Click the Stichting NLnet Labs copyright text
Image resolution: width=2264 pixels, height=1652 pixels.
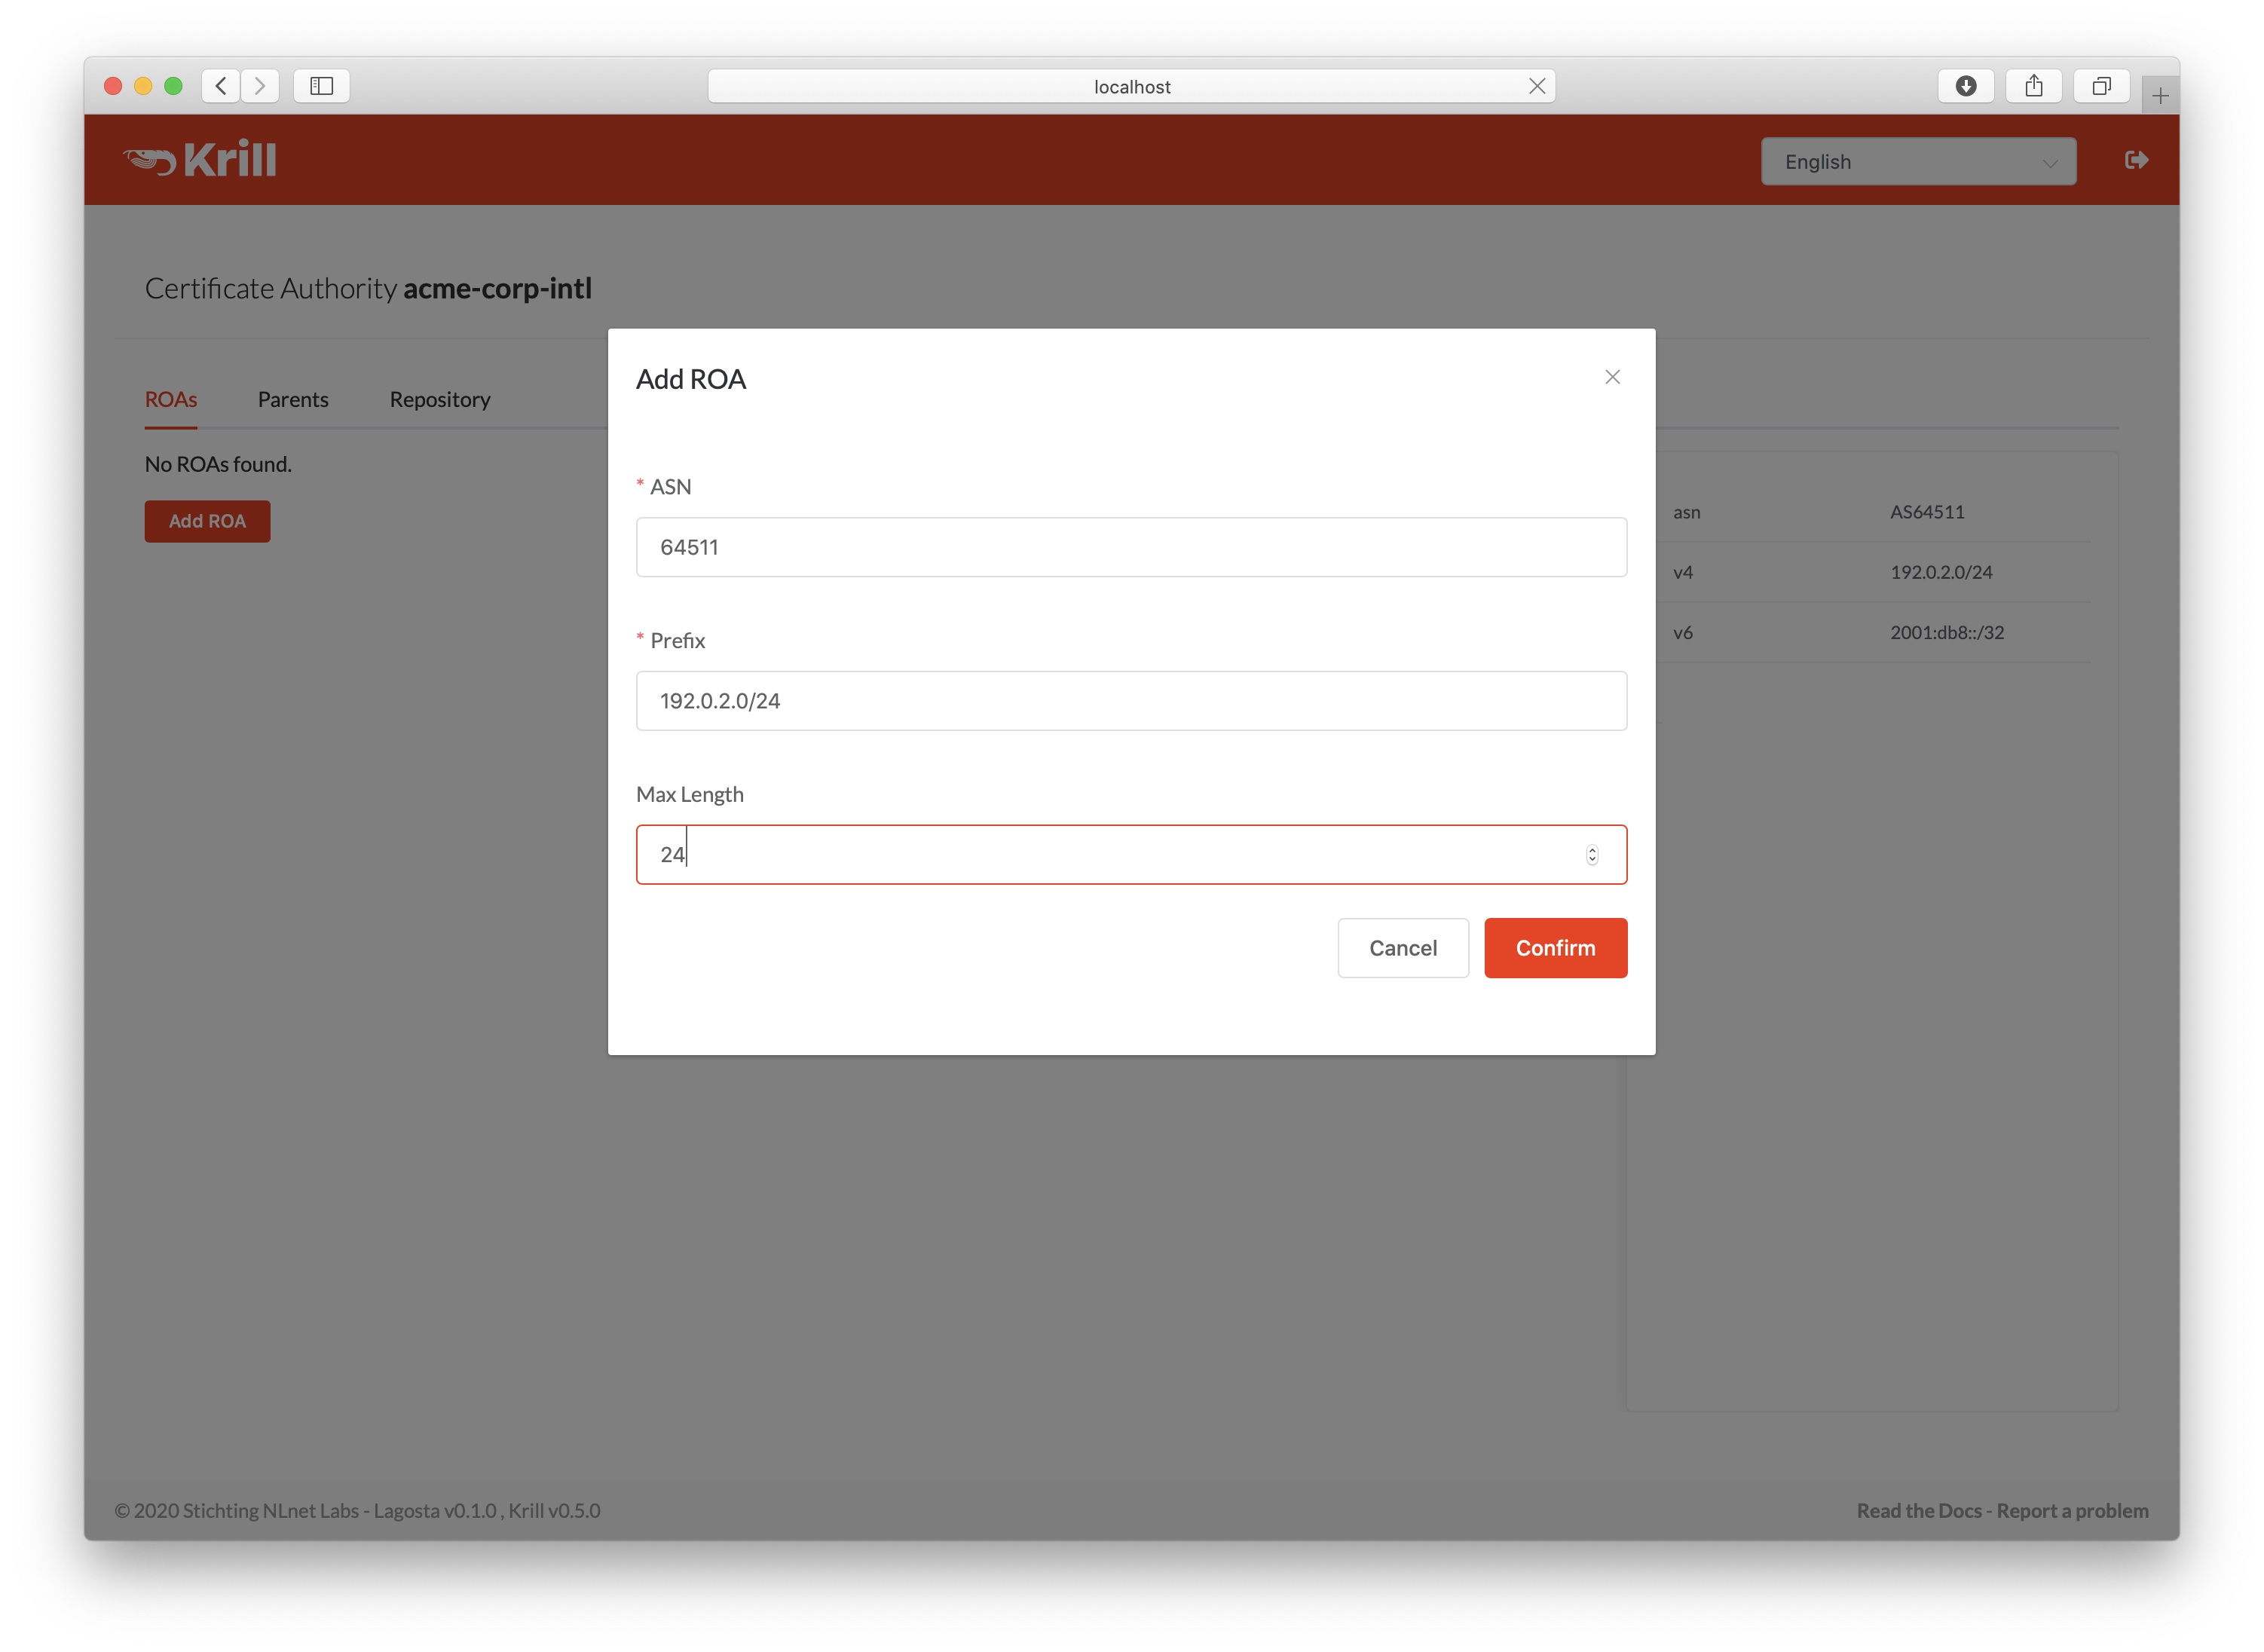tap(357, 1510)
